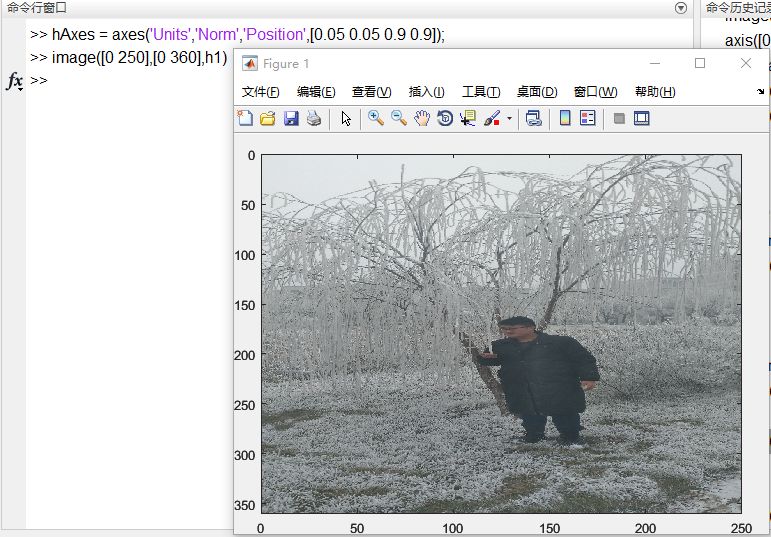The image size is (771, 537).
Task: Open the 窗口(W) menu in Figure 1
Action: point(595,92)
